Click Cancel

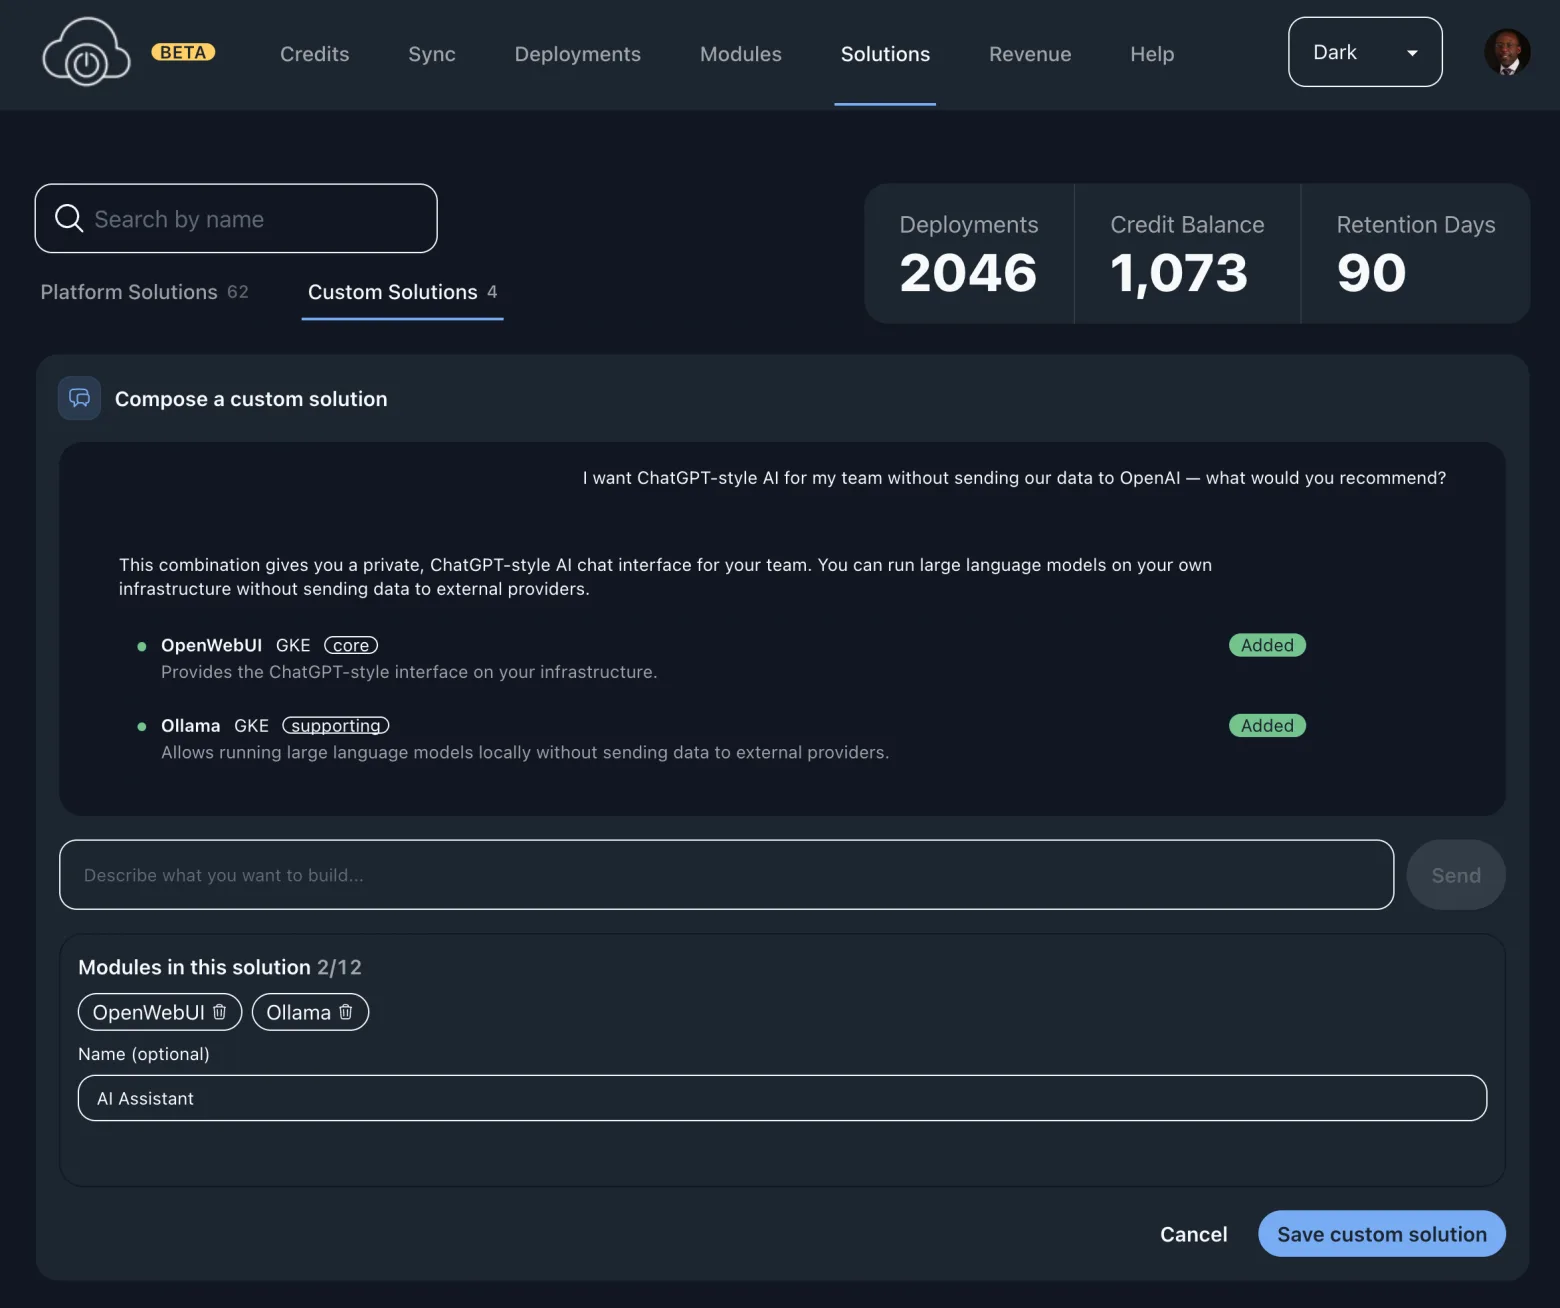pos(1193,1234)
